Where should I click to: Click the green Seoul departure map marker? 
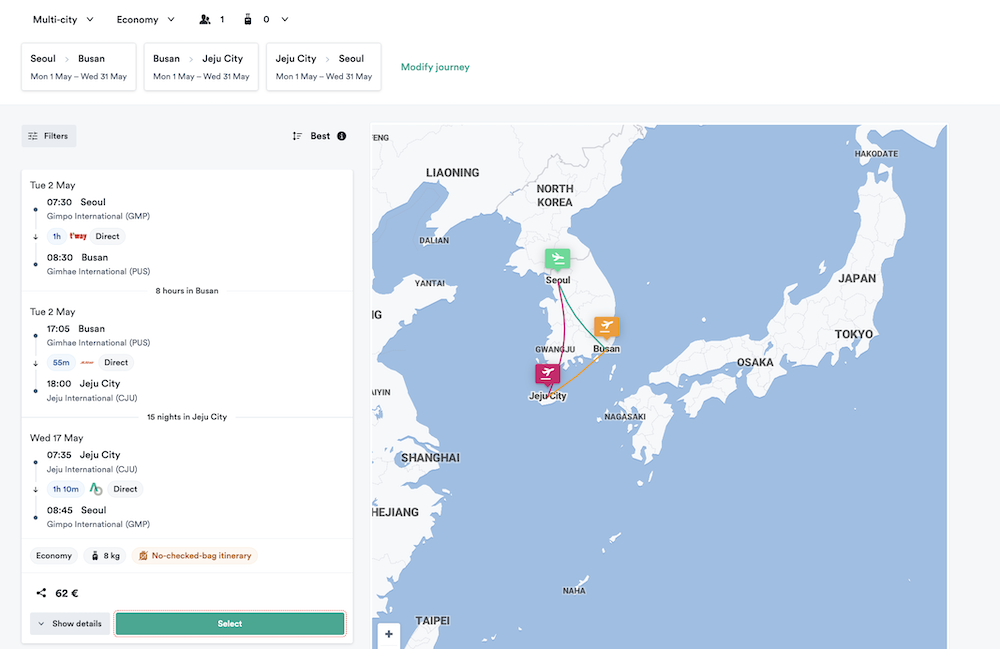tap(557, 259)
